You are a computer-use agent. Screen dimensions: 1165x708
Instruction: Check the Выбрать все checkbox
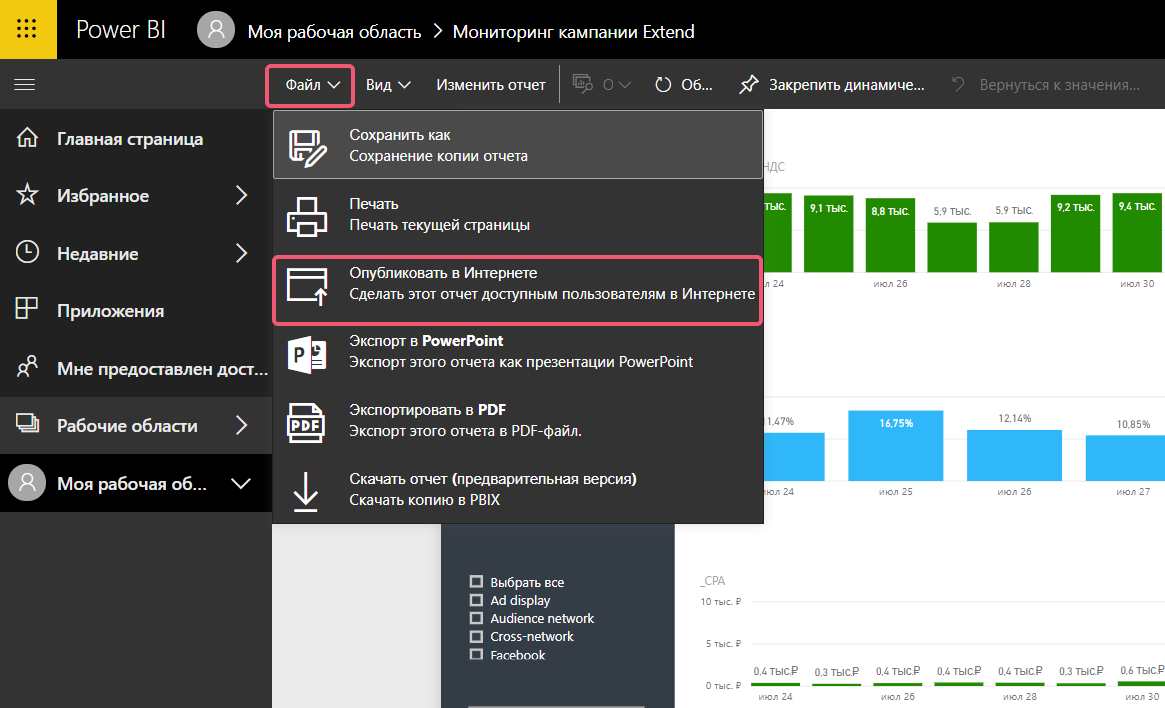tap(476, 582)
